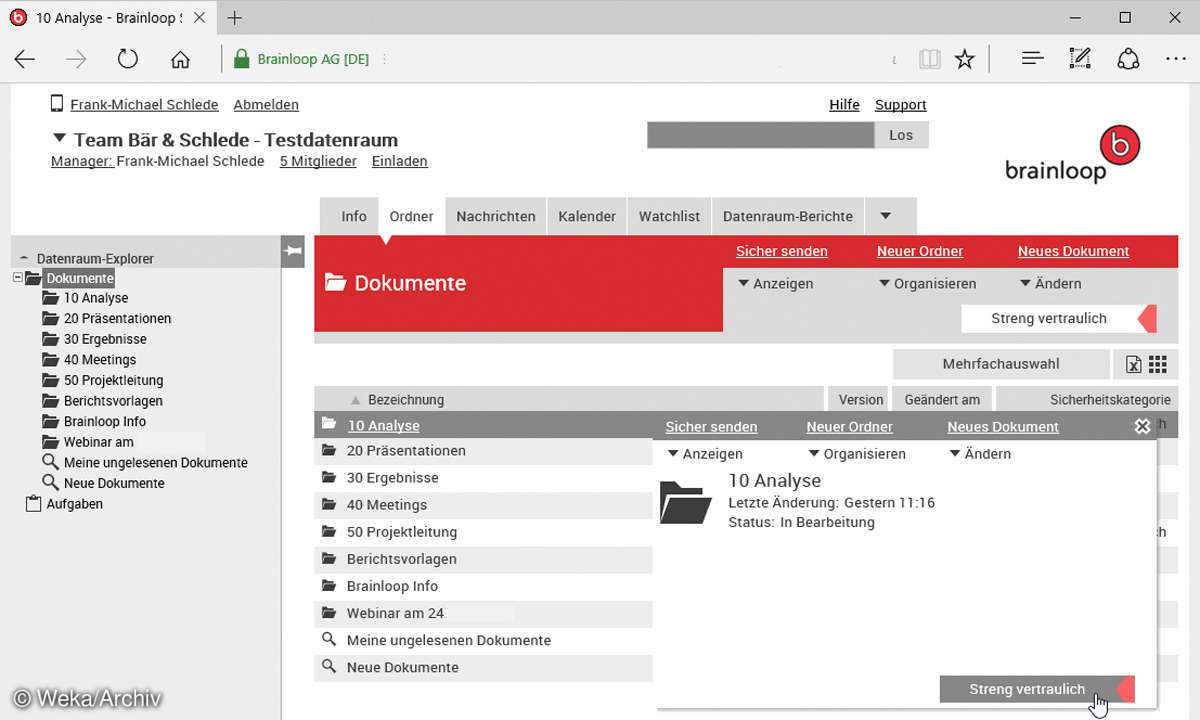Open the browser hub lines icon
This screenshot has height=720, width=1200.
click(x=1033, y=59)
